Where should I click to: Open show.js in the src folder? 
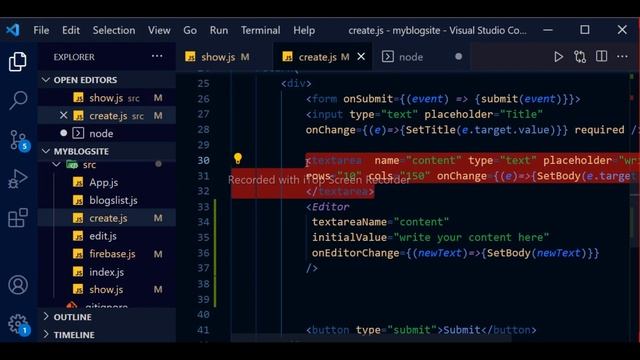pos(107,289)
